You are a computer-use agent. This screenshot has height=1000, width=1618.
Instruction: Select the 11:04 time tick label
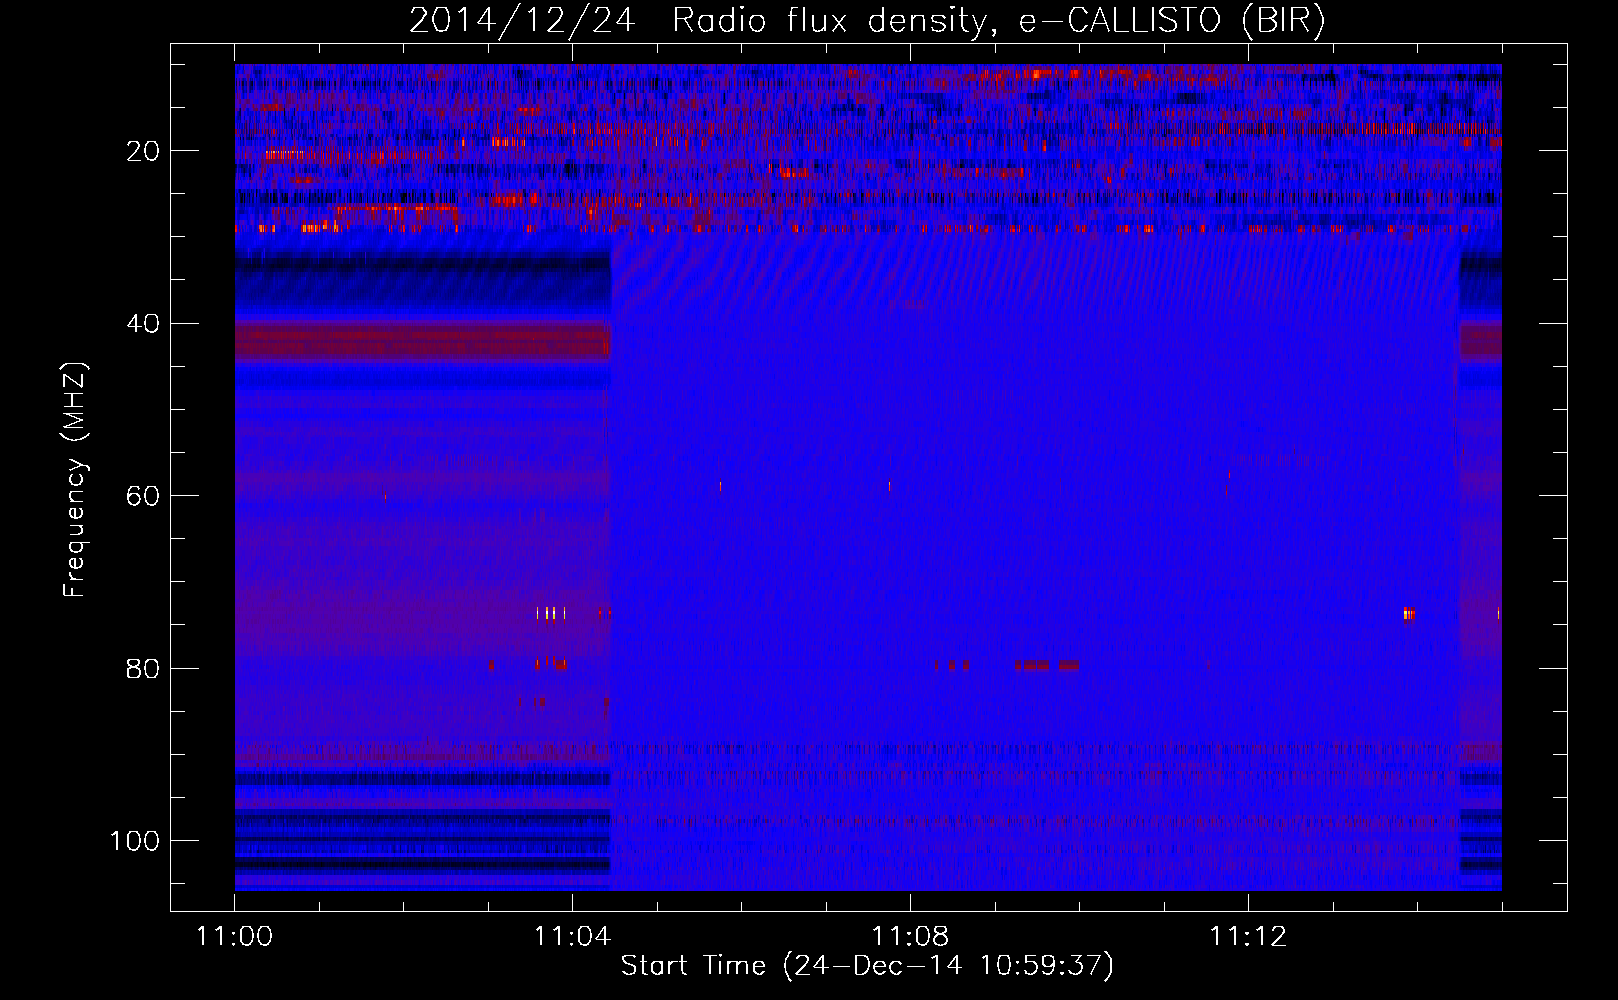tap(572, 937)
